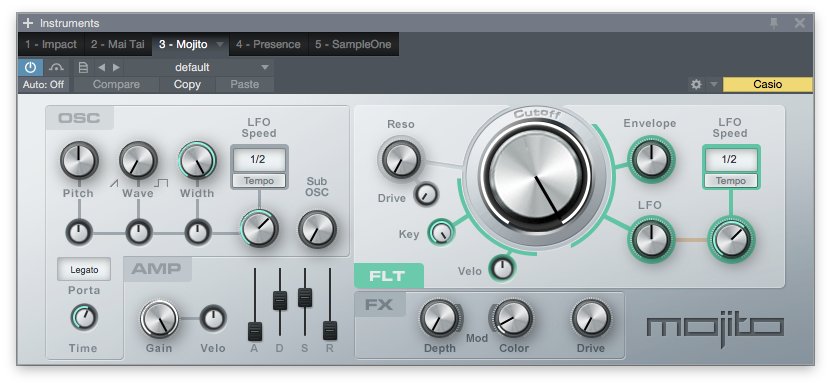This screenshot has width=831, height=386.
Task: Click the Auto: Off button
Action: pos(43,85)
